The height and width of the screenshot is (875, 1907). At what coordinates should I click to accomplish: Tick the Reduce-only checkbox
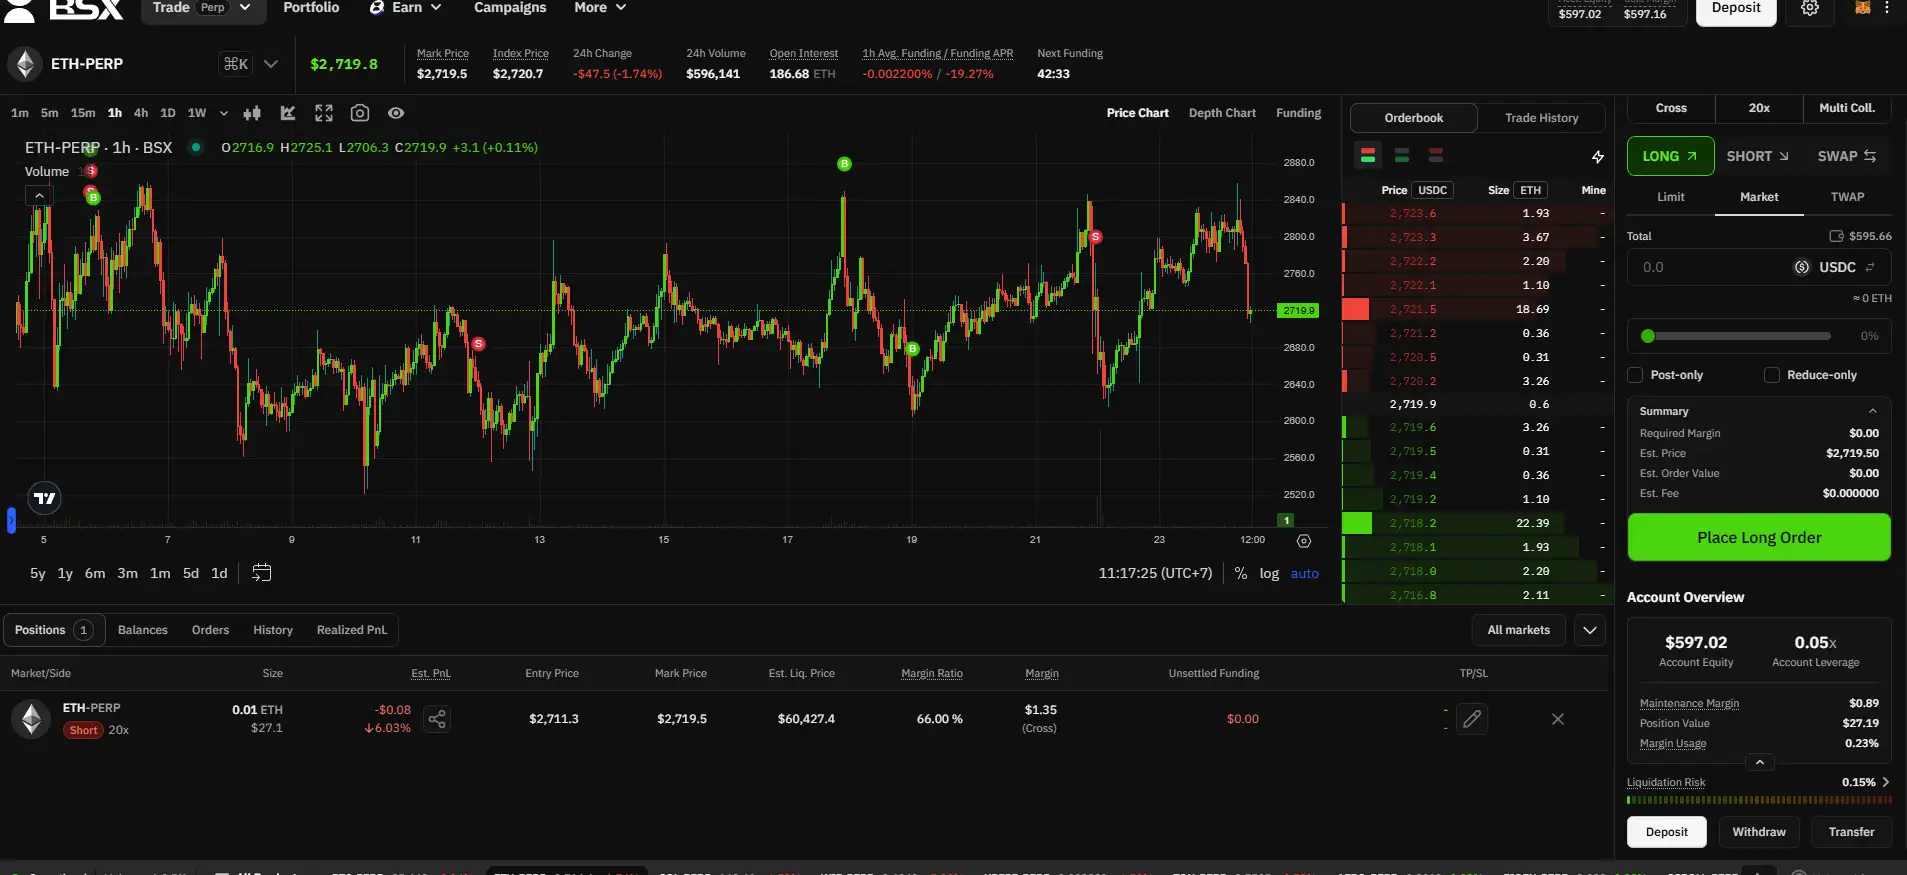(x=1772, y=375)
